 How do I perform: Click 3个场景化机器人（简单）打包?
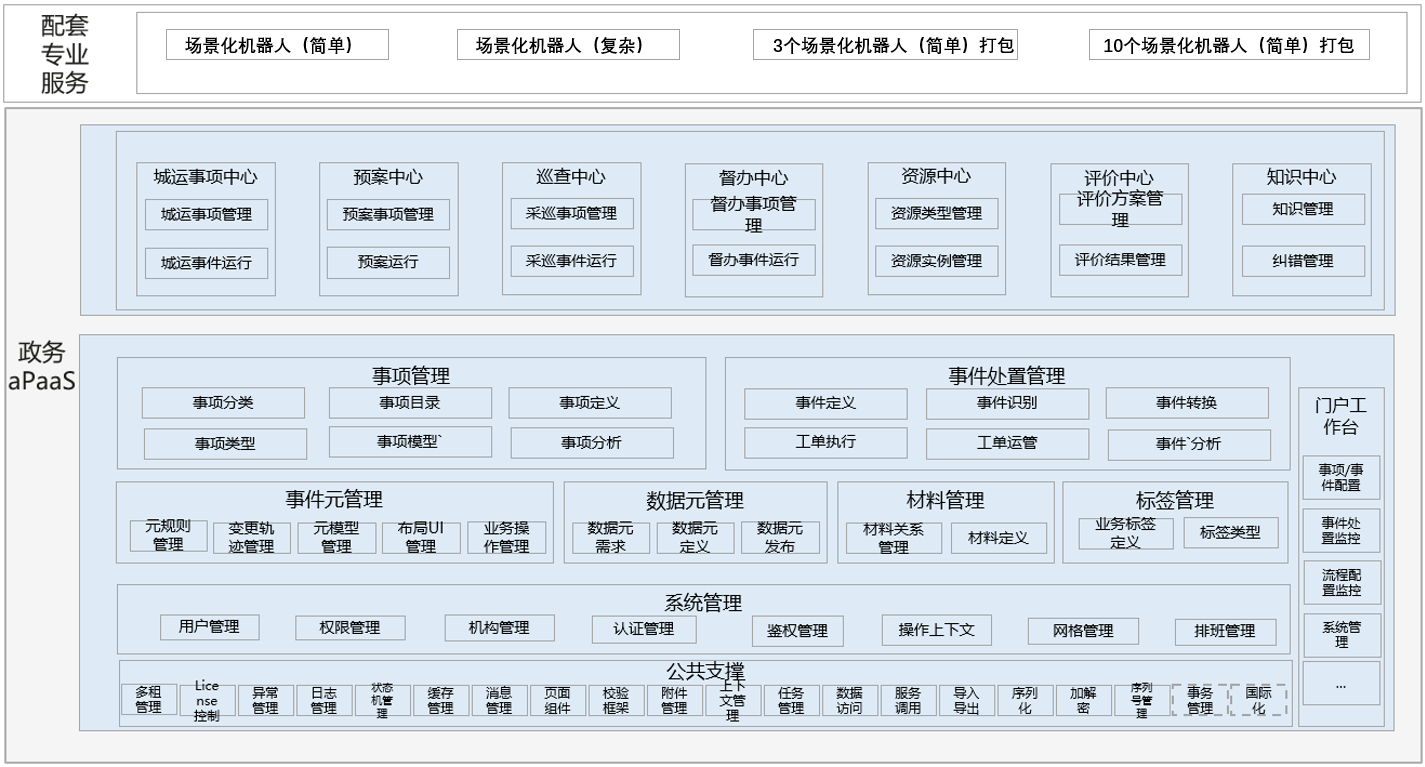885,45
